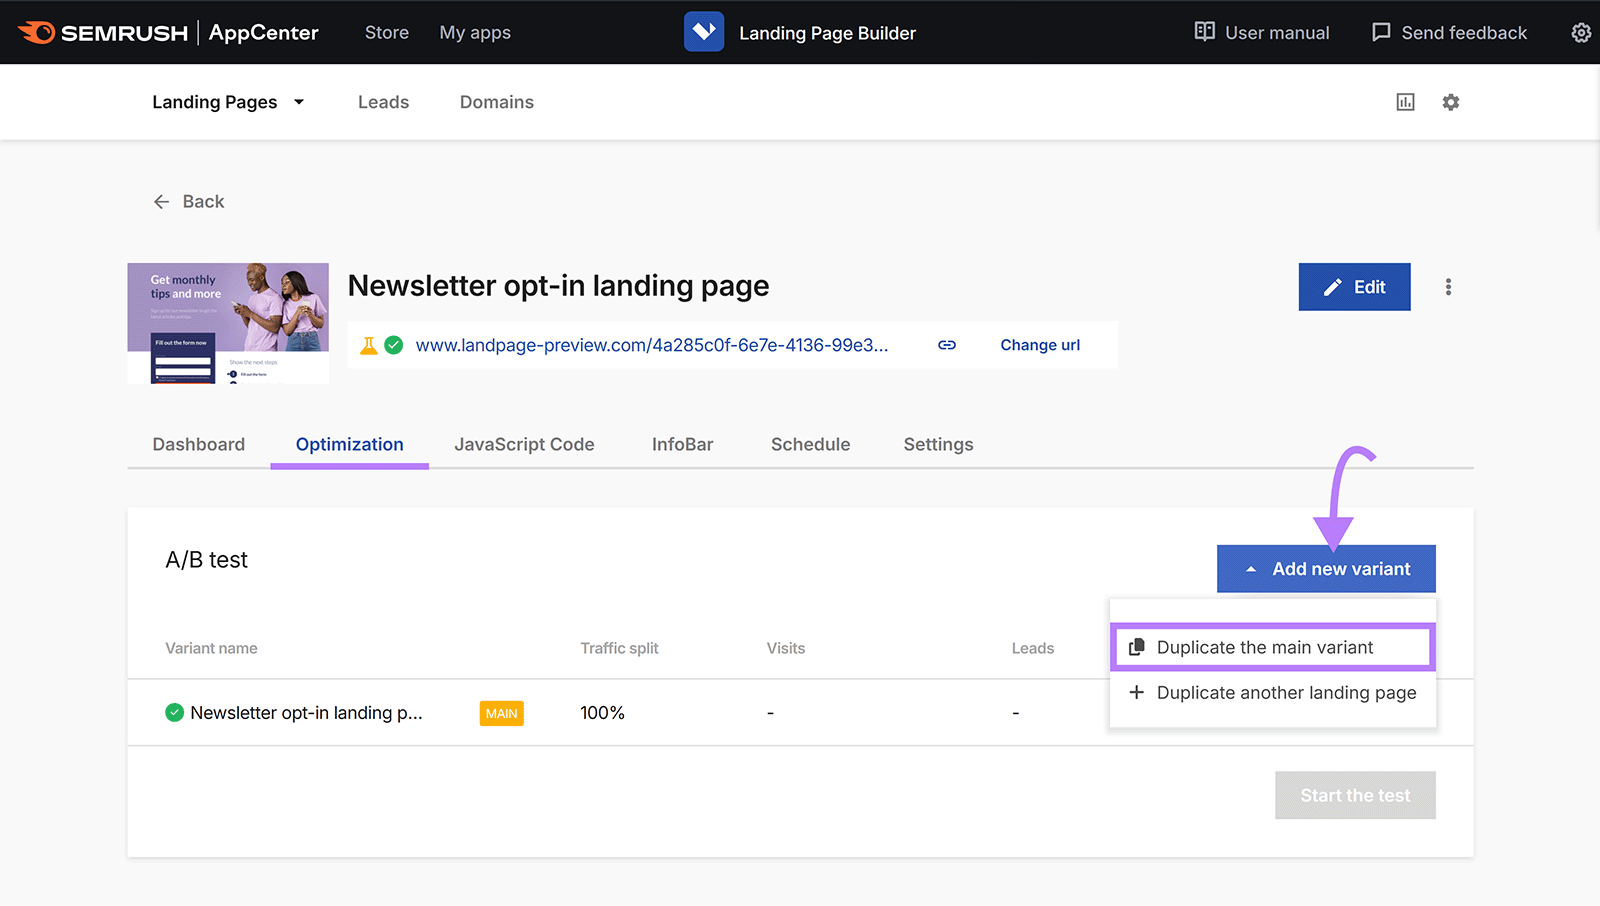The height and width of the screenshot is (906, 1600).
Task: Click the Edit button
Action: [1354, 286]
